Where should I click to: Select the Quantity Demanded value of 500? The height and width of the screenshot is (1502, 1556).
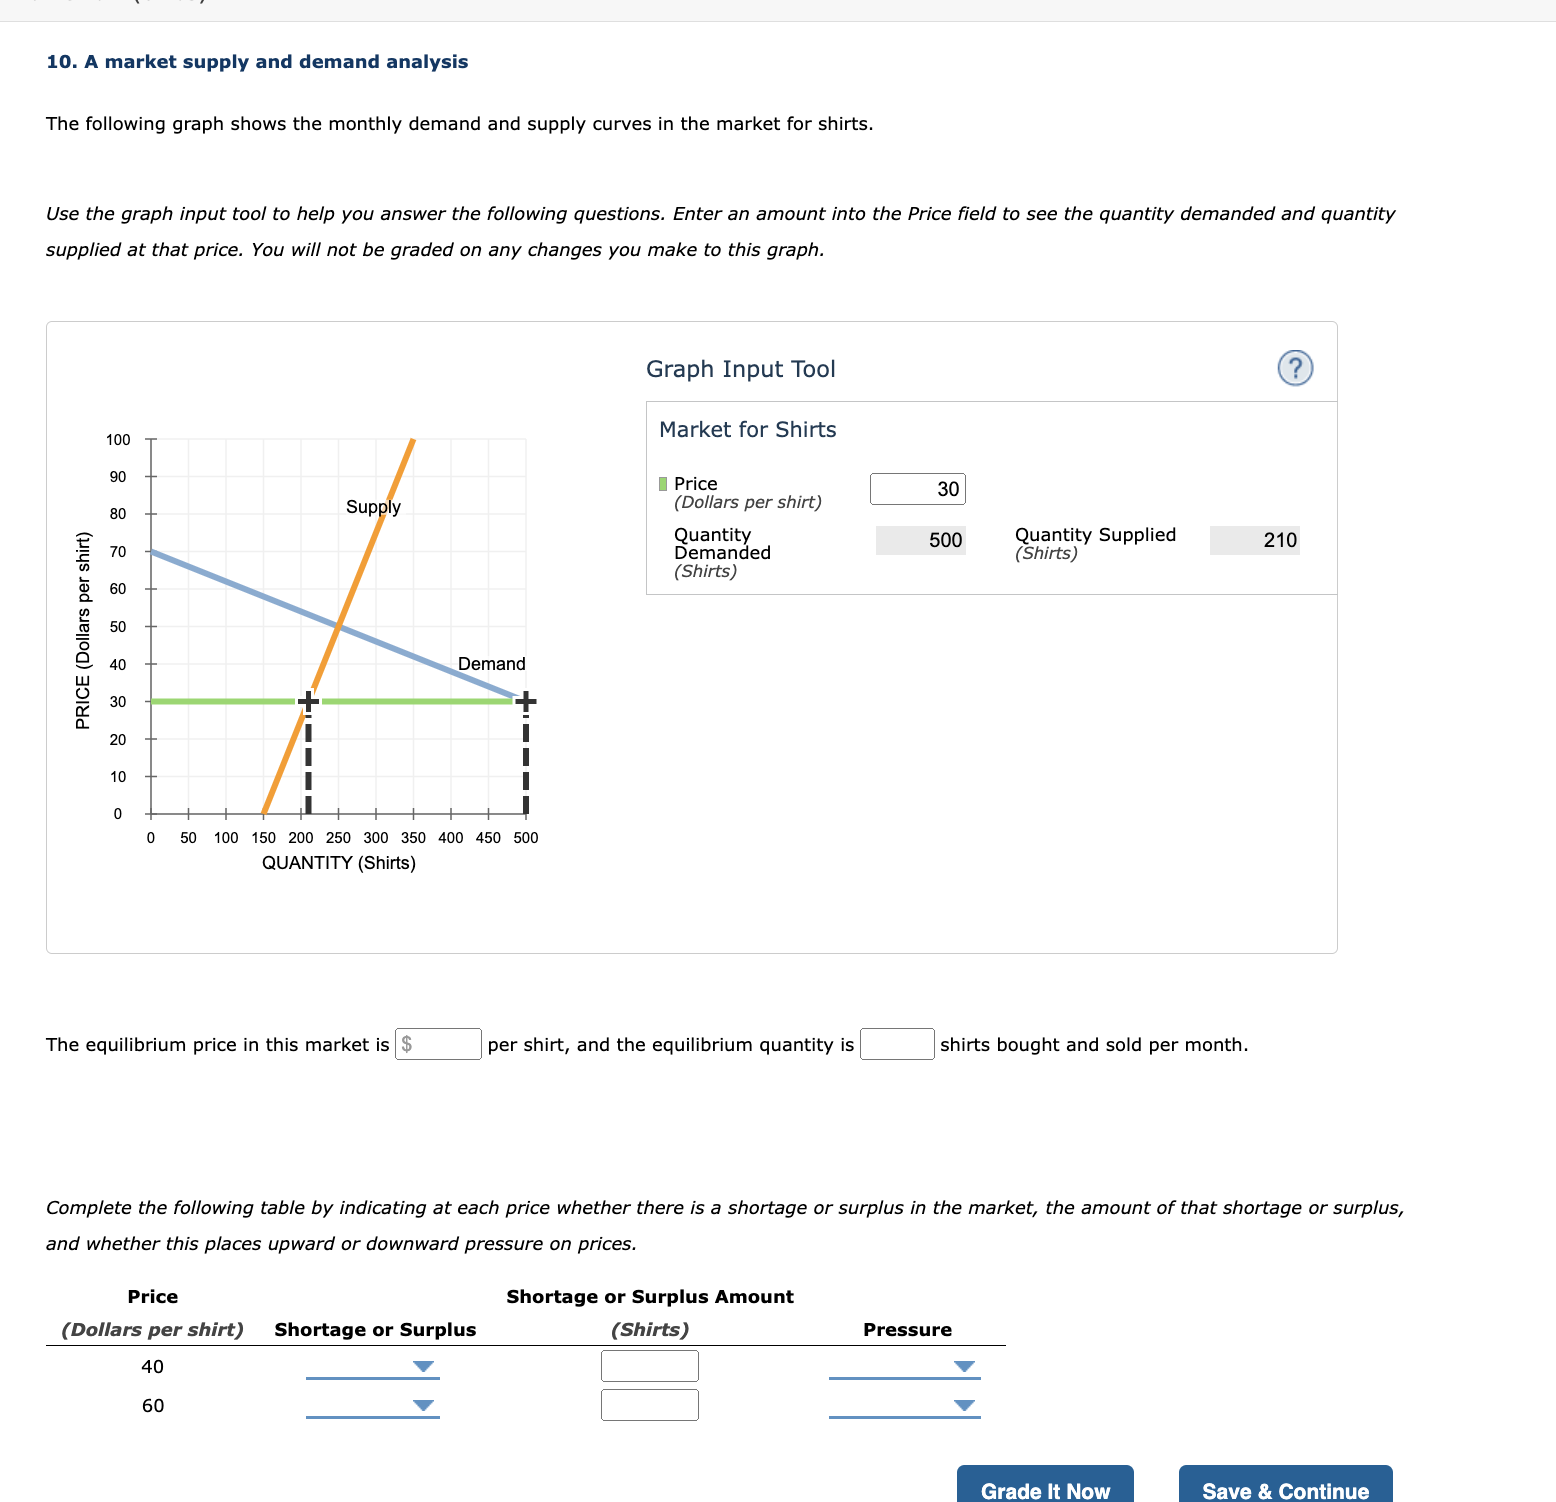pyautogui.click(x=919, y=540)
